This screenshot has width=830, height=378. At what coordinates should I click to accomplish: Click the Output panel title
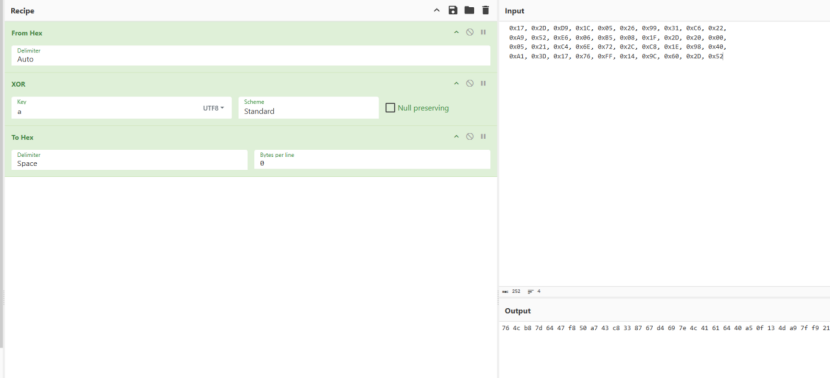point(518,311)
